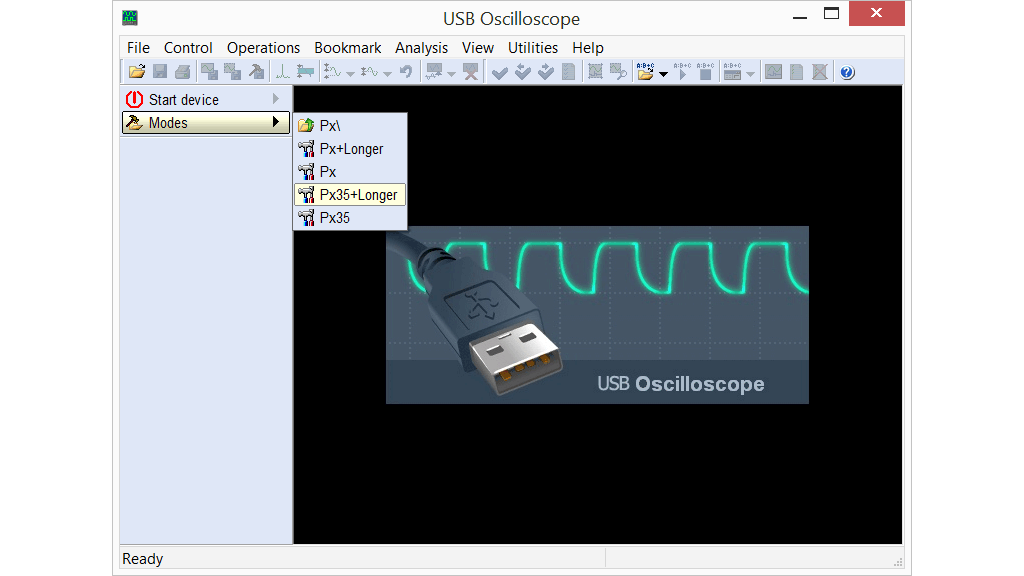Click the document page view icon

click(x=797, y=72)
